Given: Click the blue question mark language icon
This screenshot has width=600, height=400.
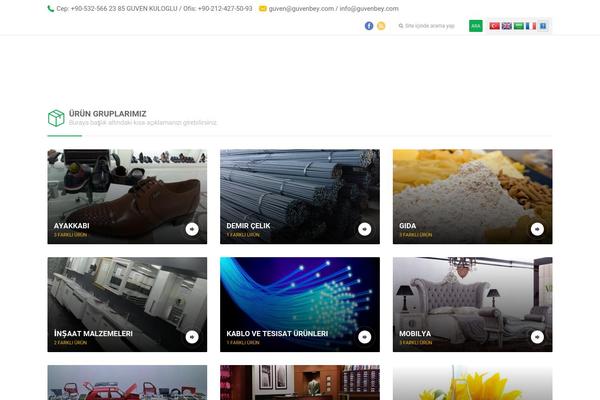Looking at the screenshot, I should click(543, 26).
